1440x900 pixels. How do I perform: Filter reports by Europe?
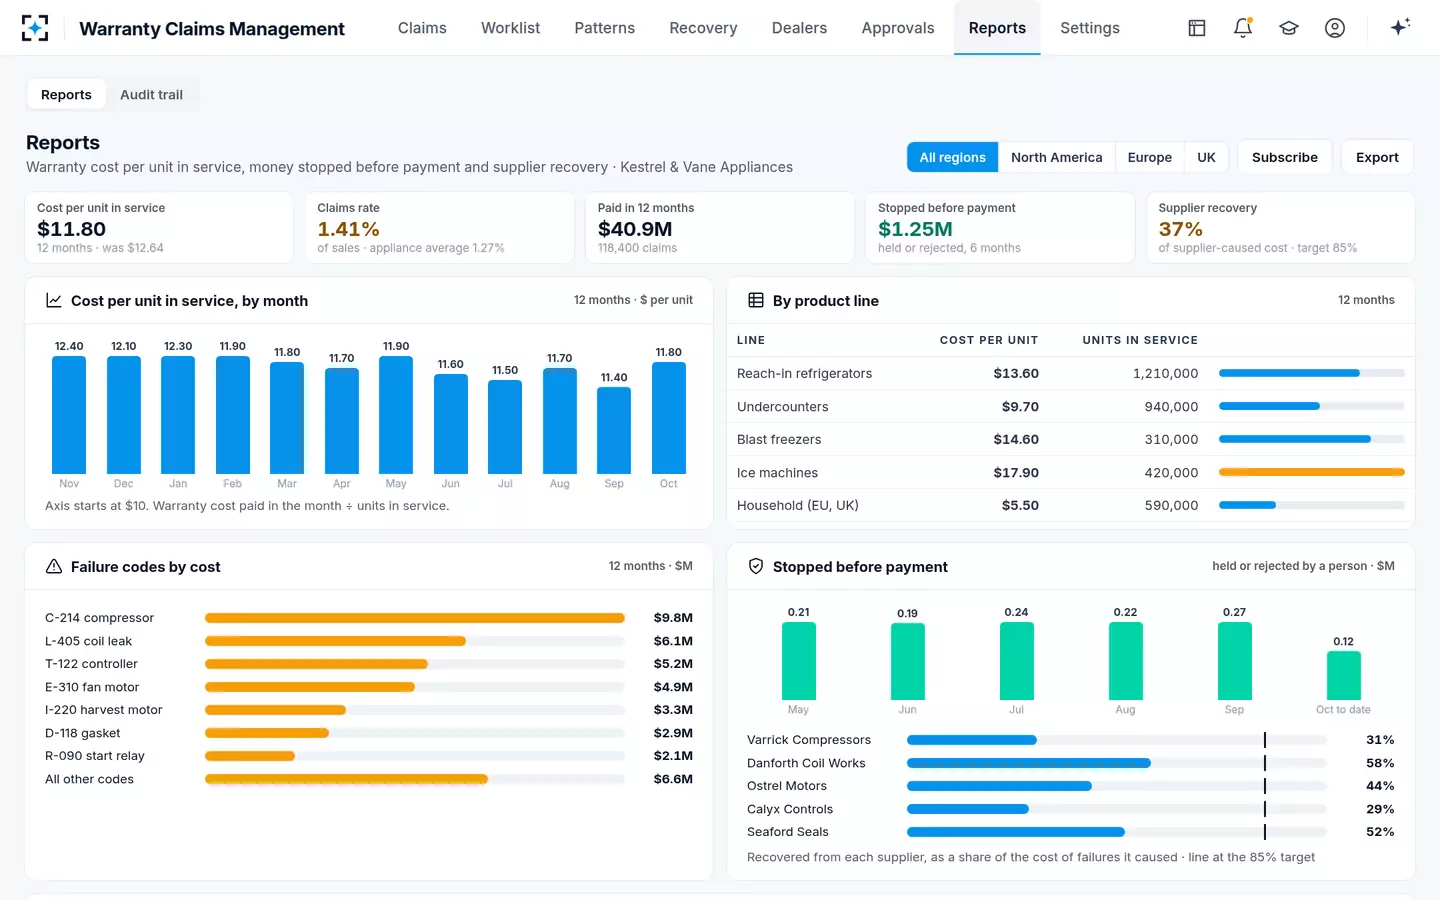pyautogui.click(x=1150, y=157)
